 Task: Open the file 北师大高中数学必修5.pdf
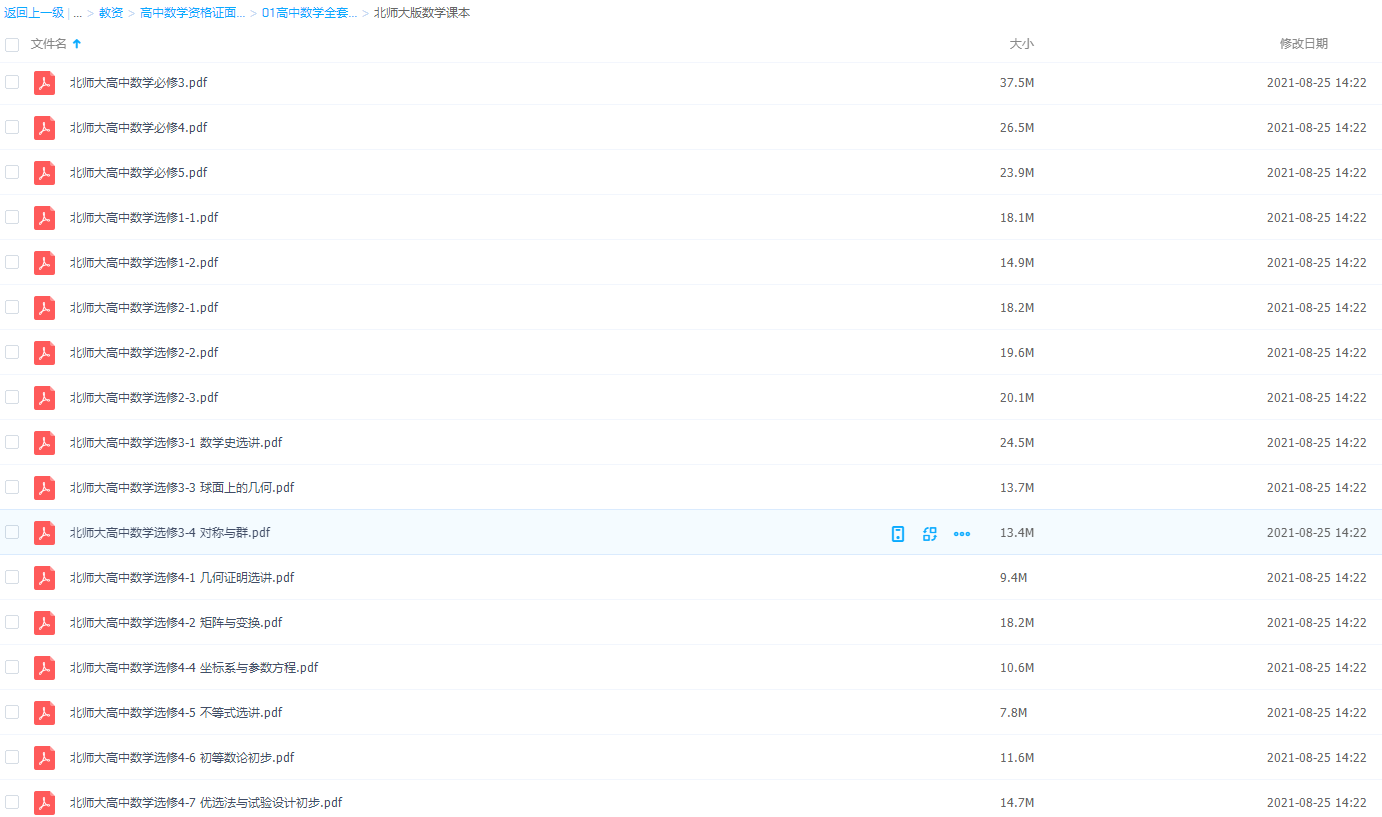click(138, 173)
